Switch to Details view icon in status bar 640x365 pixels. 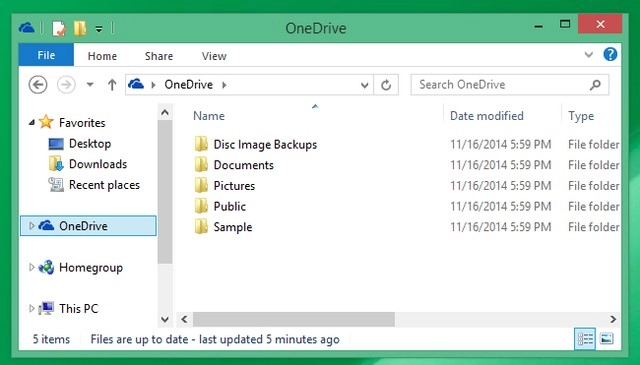coord(585,339)
